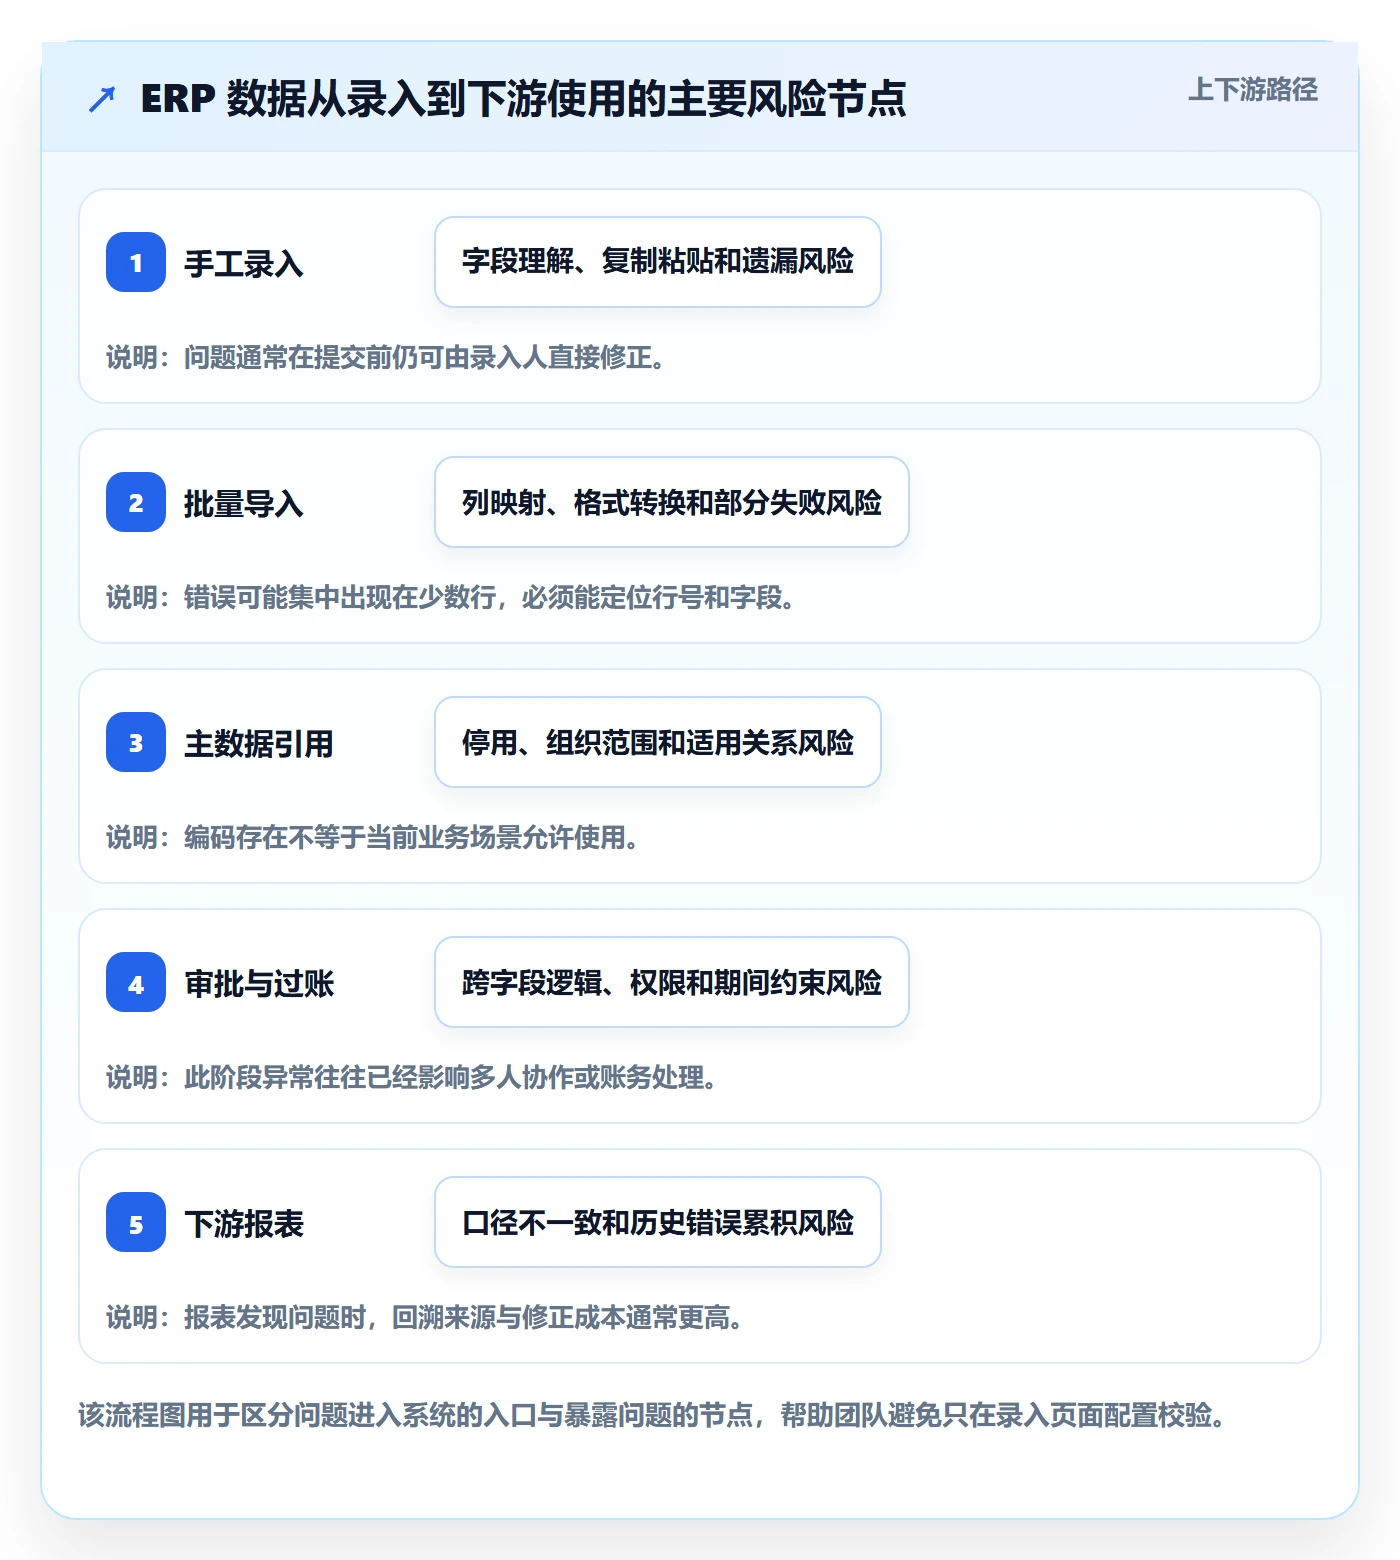This screenshot has width=1400, height=1560.
Task: Click the number 1 step badge
Action: (136, 262)
